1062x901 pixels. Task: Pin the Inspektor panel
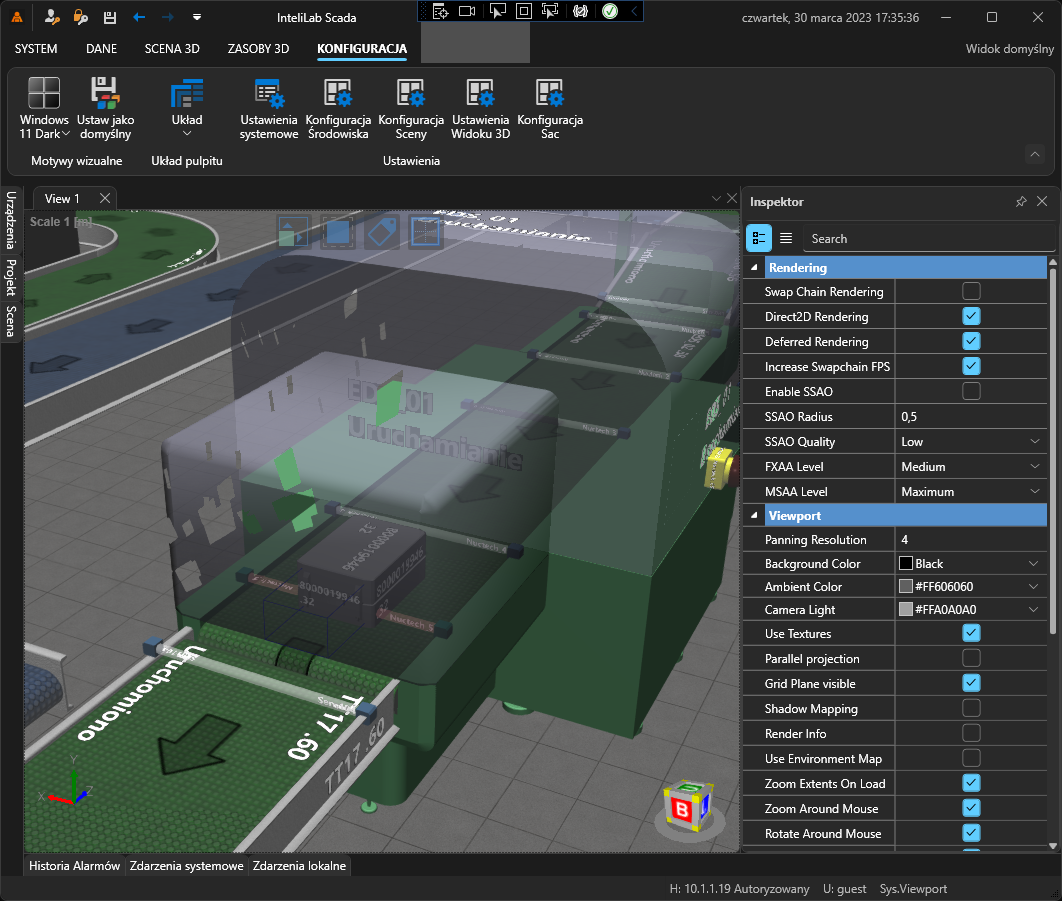pos(1021,201)
